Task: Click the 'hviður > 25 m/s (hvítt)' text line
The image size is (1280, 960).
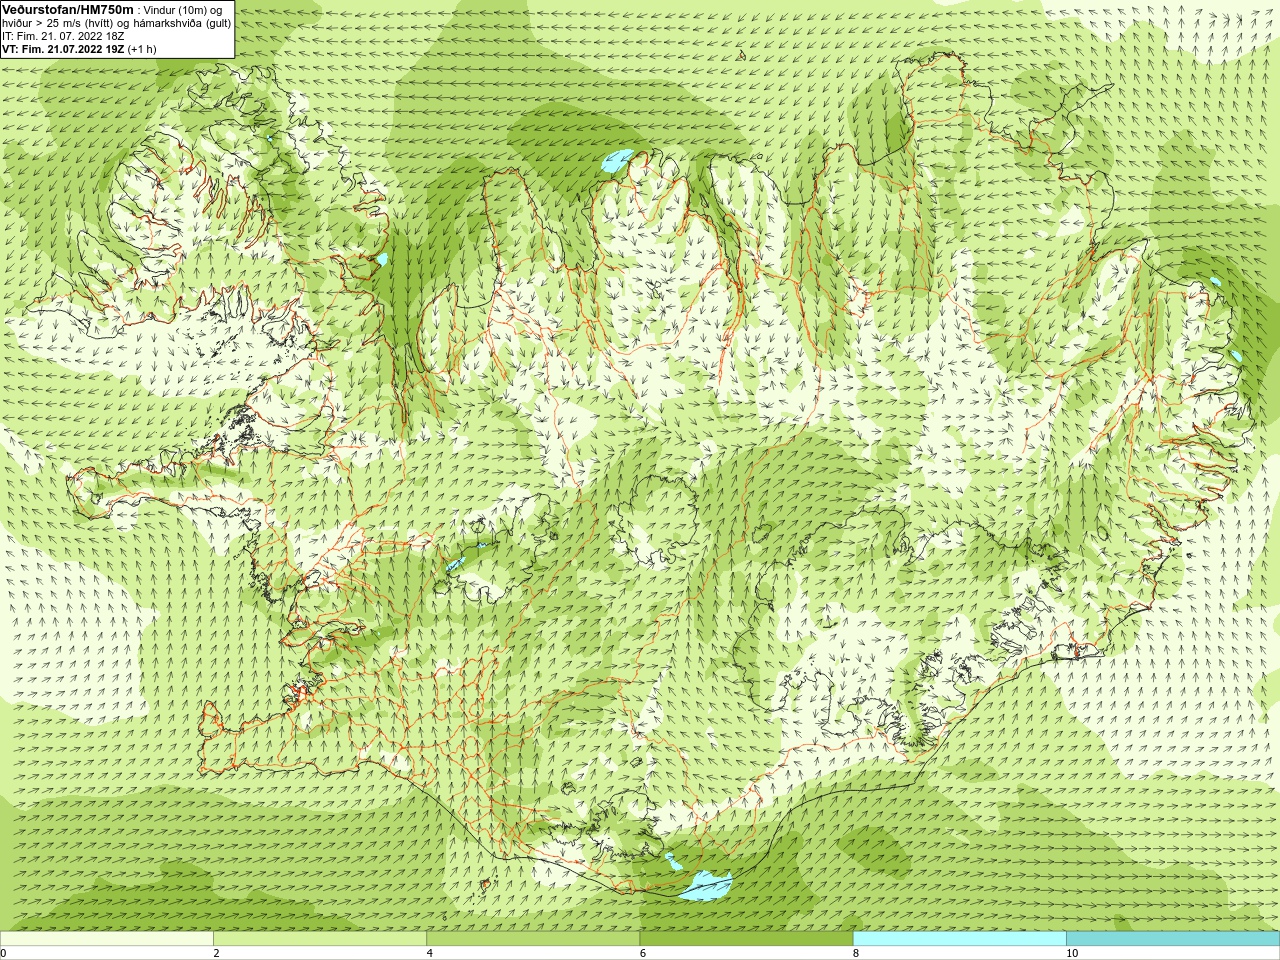Action: (56, 22)
